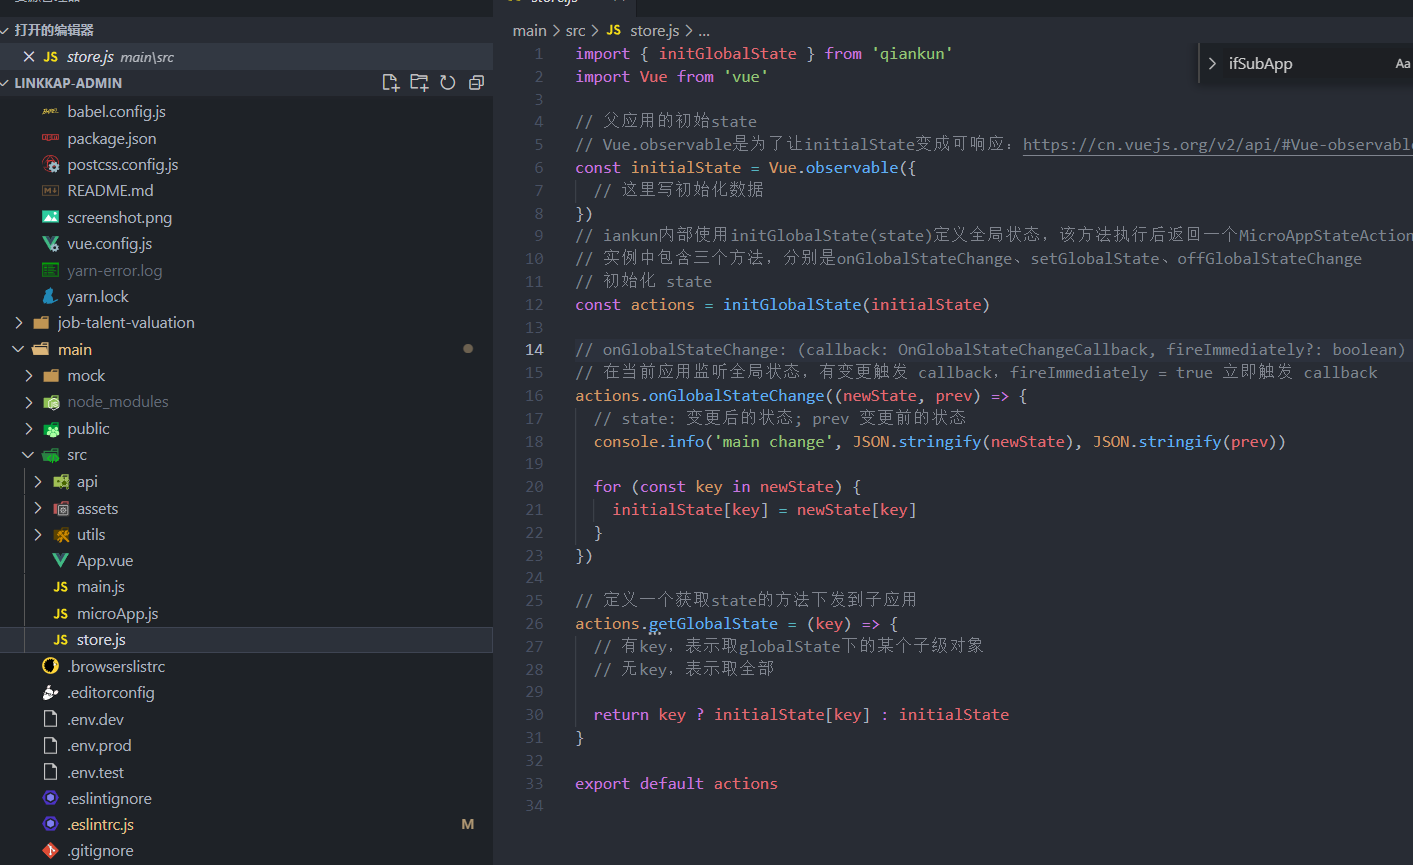Click 'export default actions' code line

point(676,784)
